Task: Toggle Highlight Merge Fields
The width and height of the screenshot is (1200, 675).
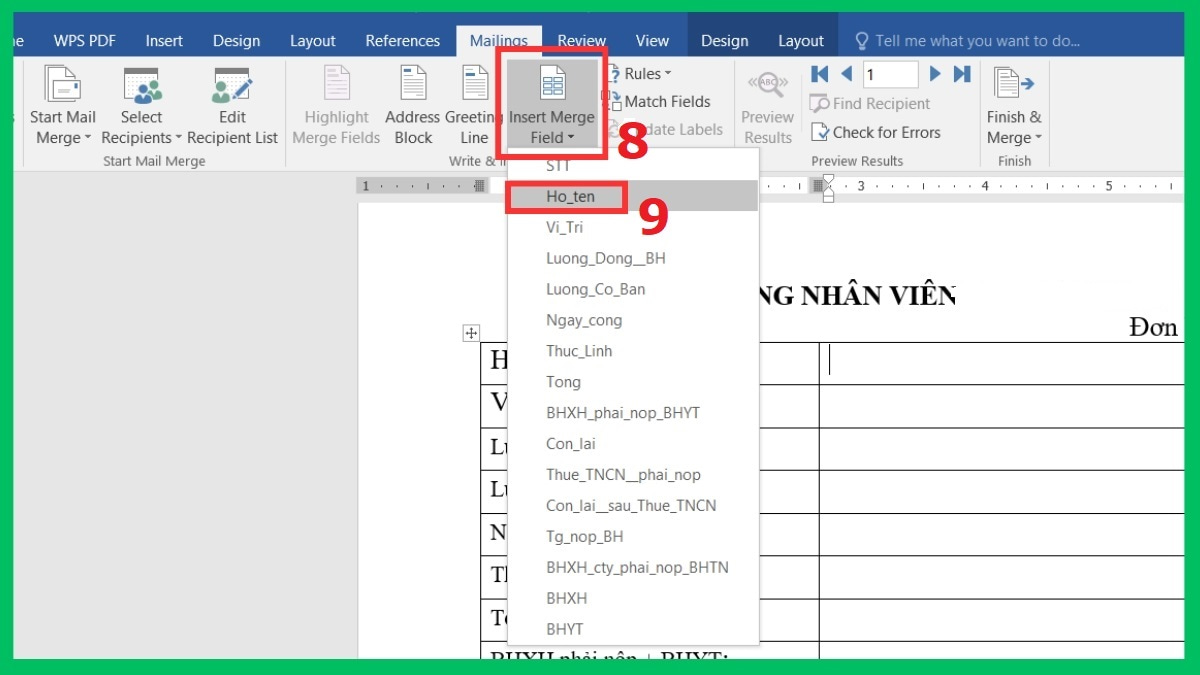Action: tap(335, 104)
